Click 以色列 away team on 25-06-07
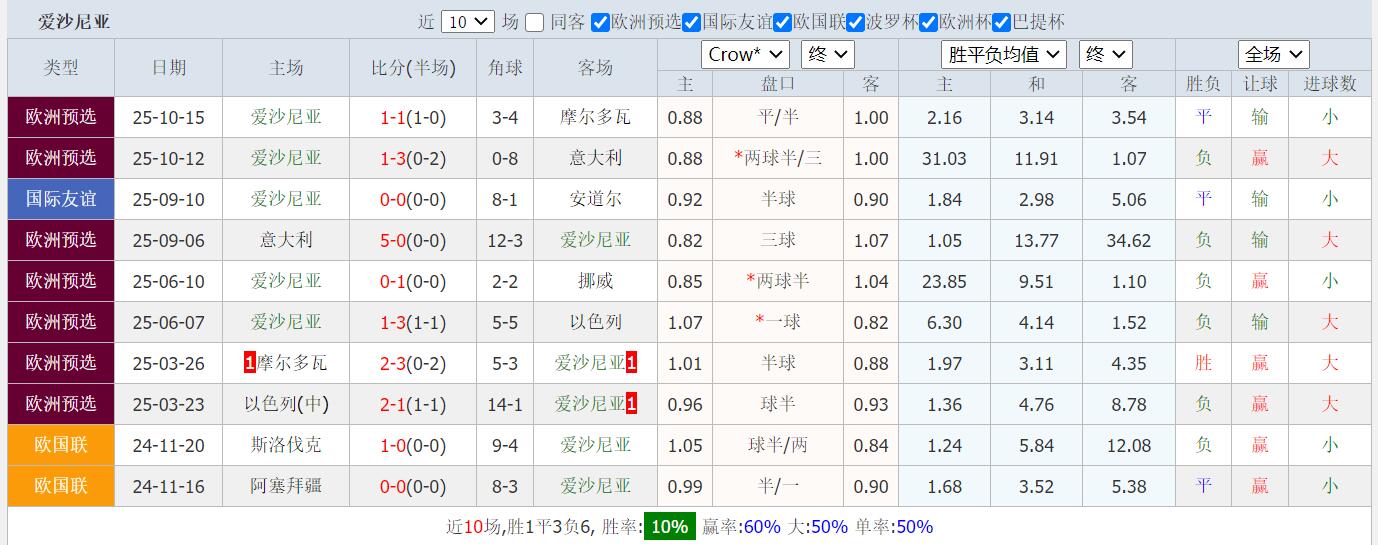The image size is (1378, 545). (595, 323)
